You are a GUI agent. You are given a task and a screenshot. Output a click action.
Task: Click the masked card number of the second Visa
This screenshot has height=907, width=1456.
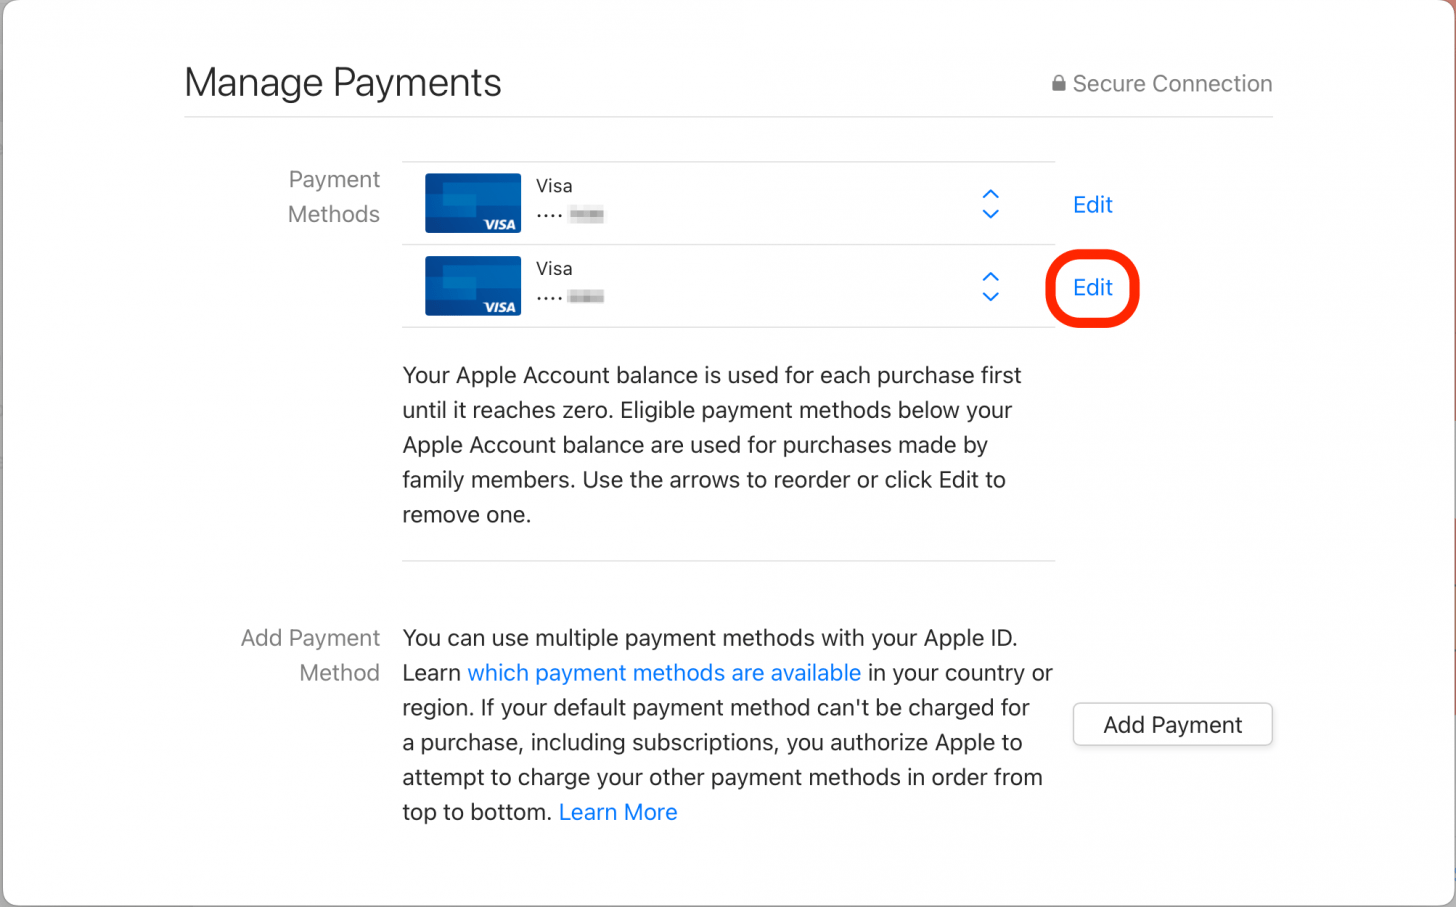click(569, 296)
